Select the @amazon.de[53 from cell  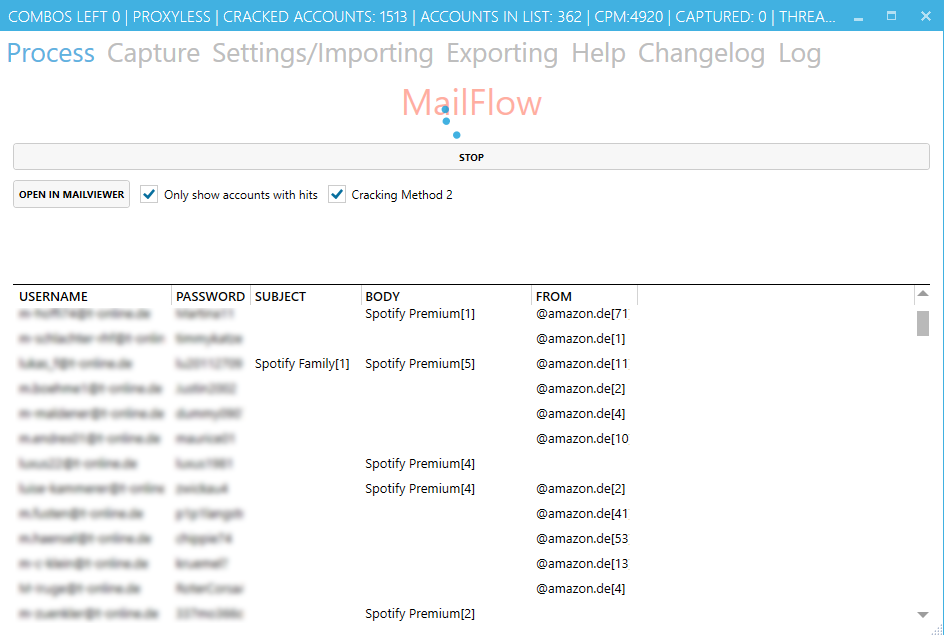coord(582,539)
